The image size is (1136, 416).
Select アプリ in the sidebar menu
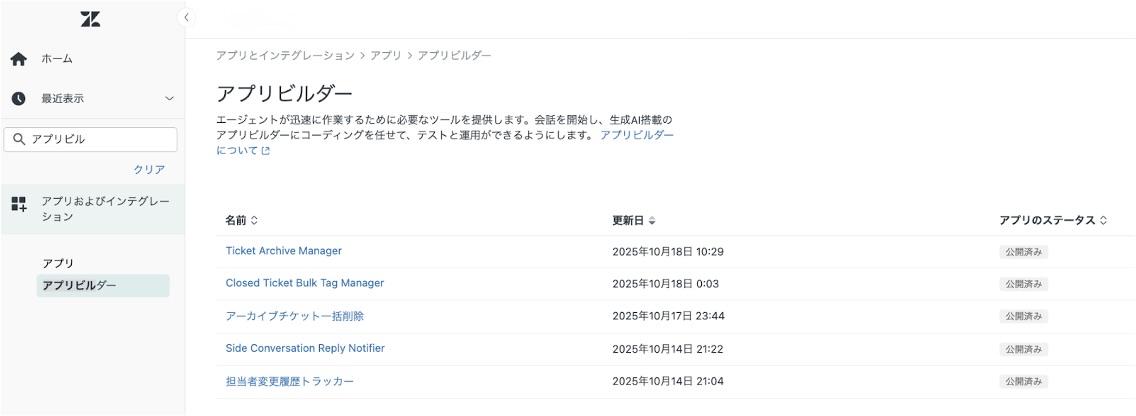coord(58,263)
